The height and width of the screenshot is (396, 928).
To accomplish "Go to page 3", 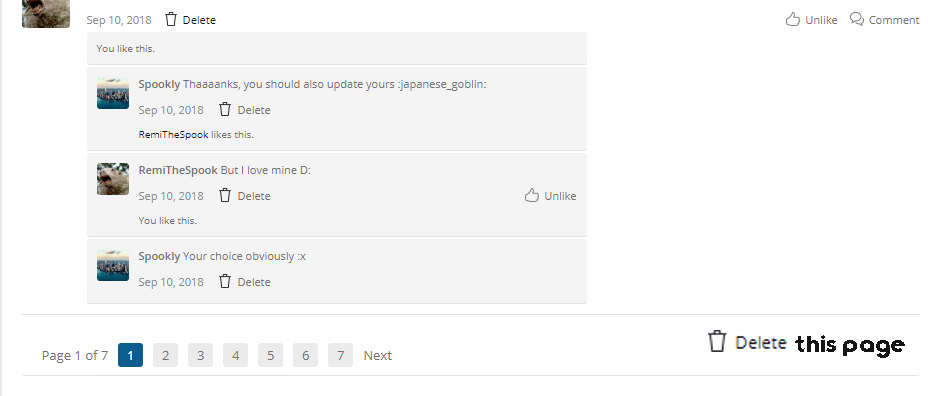I will 201,355.
